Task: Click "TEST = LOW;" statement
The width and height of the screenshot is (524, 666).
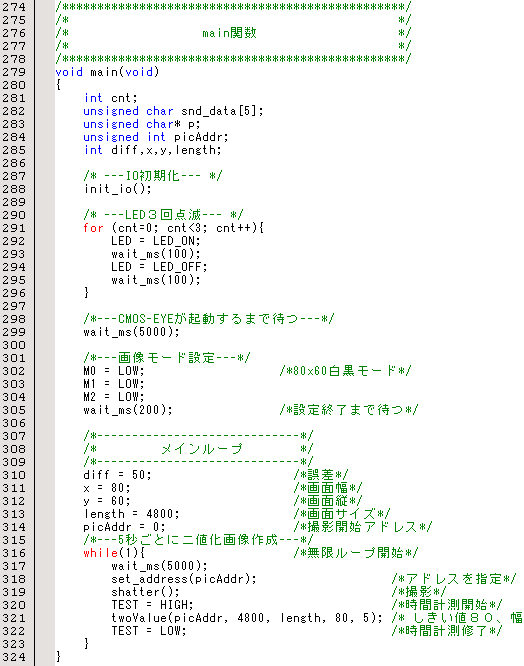Action: point(149,631)
